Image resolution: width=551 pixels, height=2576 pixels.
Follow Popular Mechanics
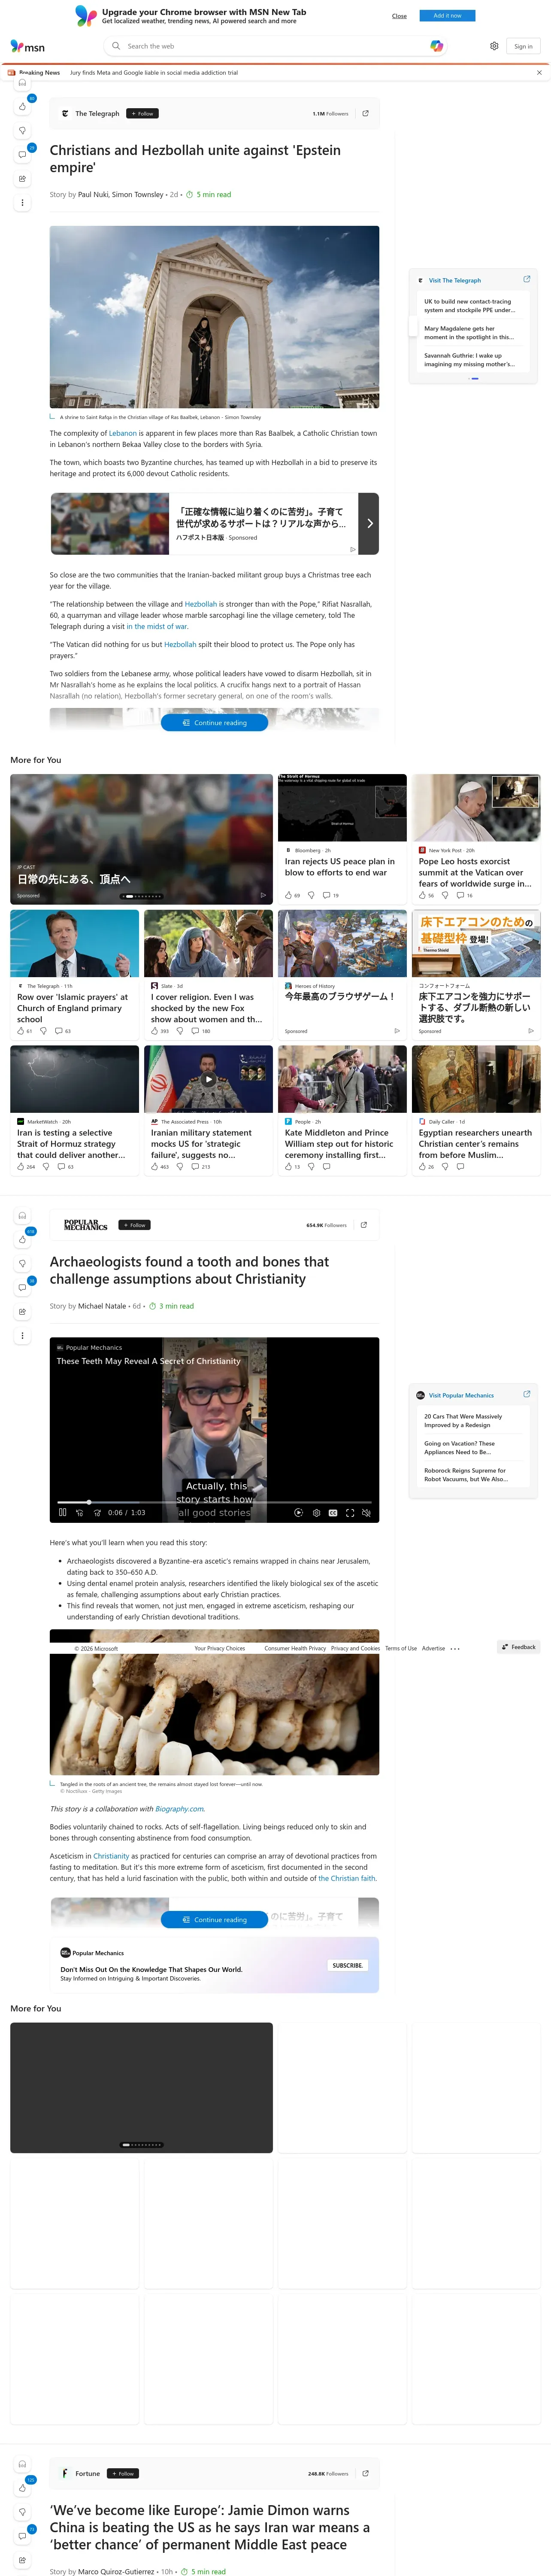[x=135, y=1224]
